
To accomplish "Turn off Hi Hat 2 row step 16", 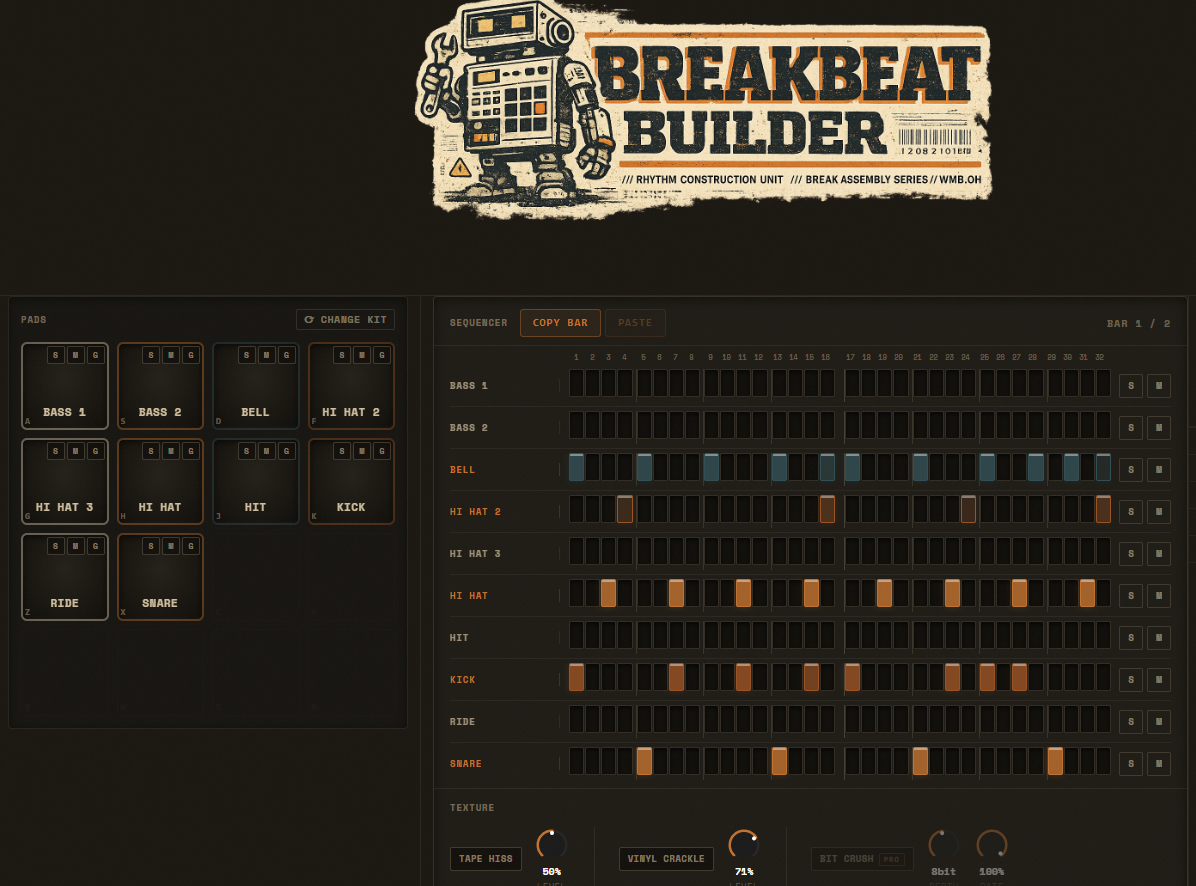I will [827, 509].
